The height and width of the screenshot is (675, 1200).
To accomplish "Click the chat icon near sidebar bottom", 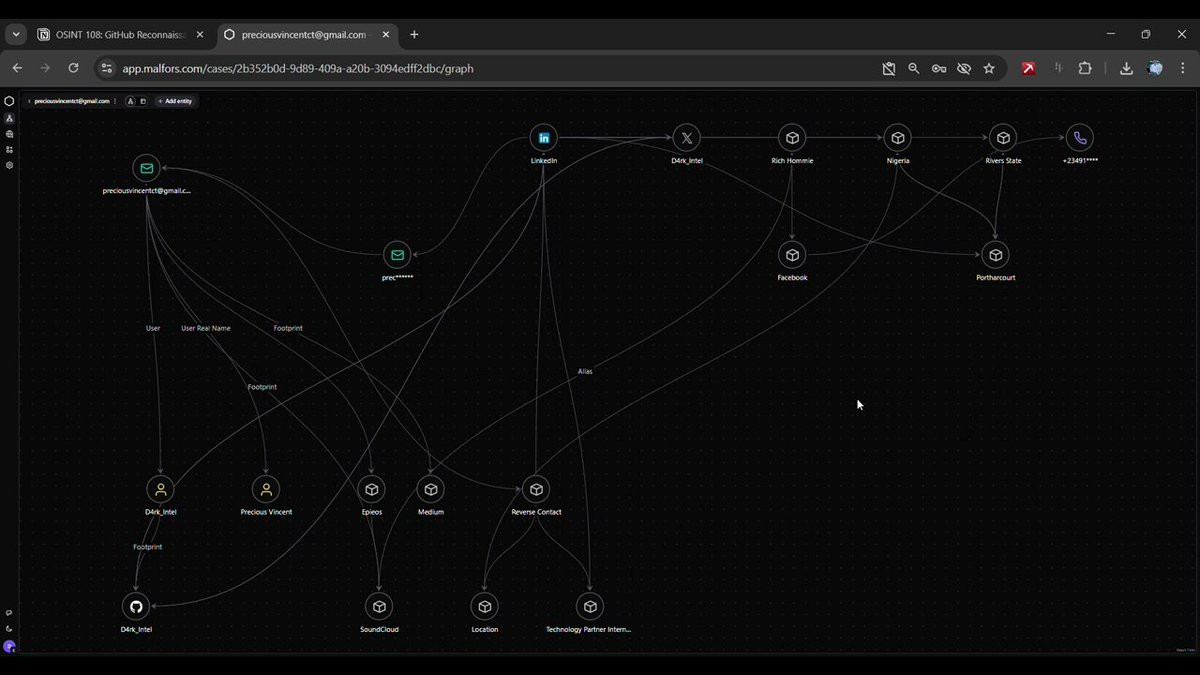I will [9, 613].
